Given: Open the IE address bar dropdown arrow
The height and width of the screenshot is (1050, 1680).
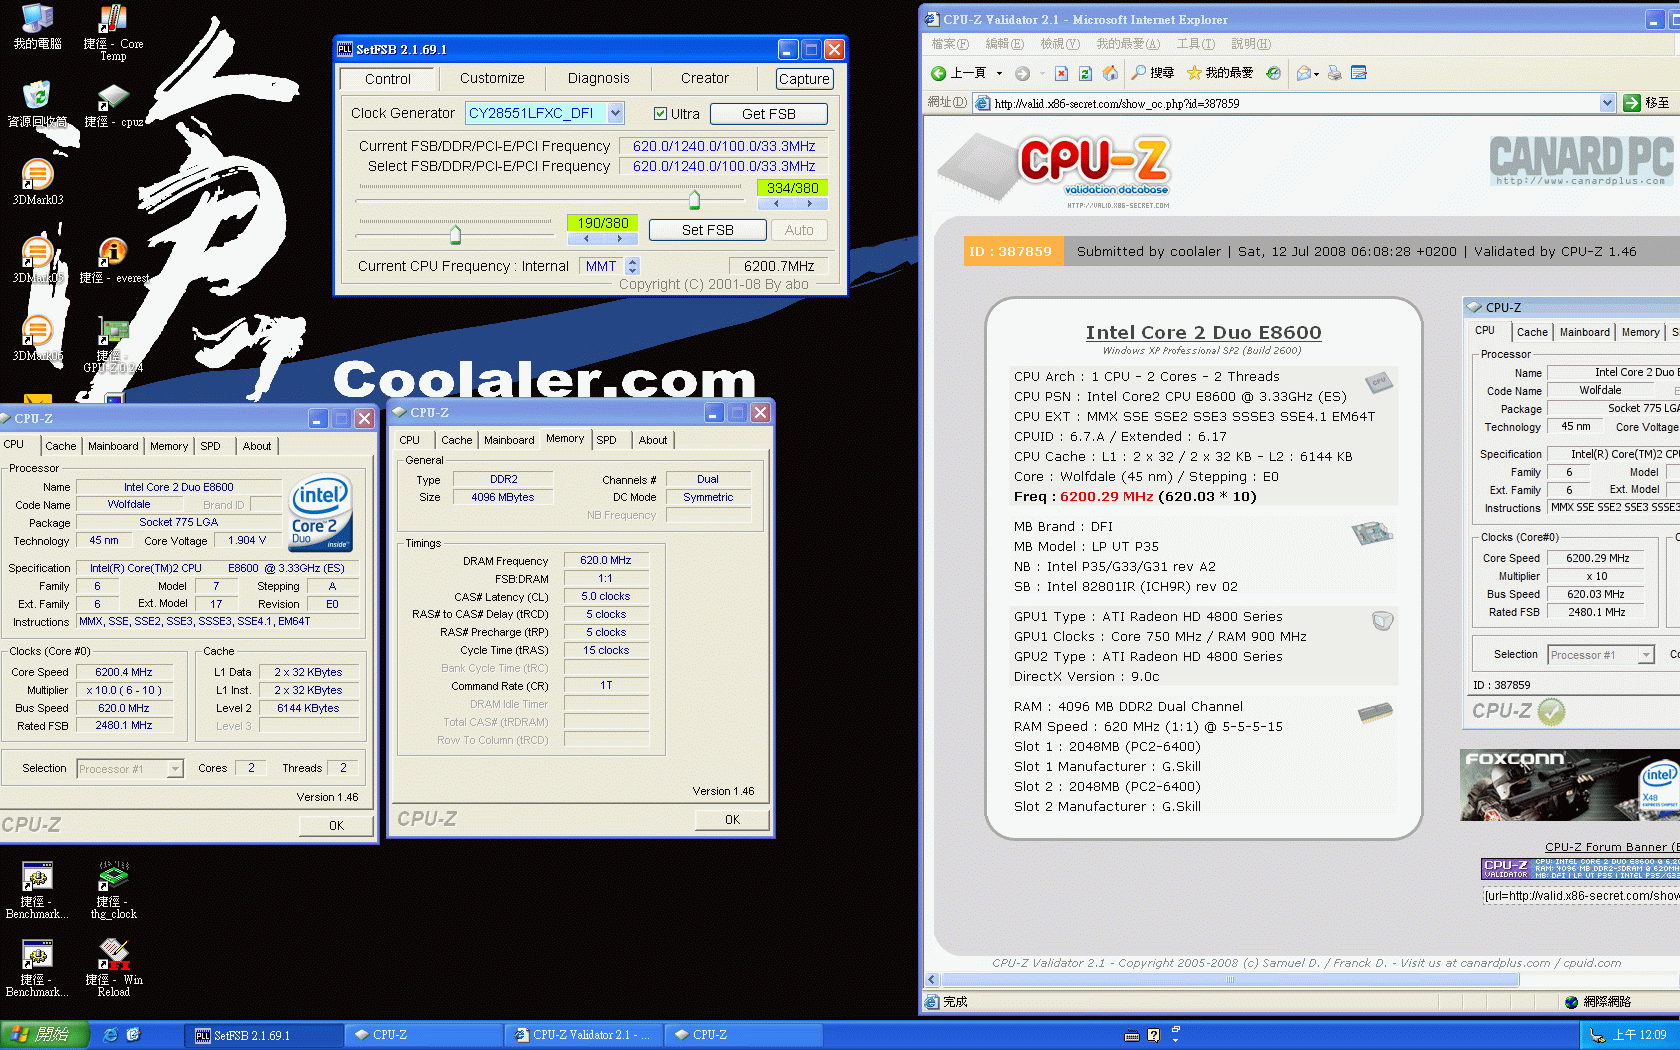Looking at the screenshot, I should (x=1607, y=103).
